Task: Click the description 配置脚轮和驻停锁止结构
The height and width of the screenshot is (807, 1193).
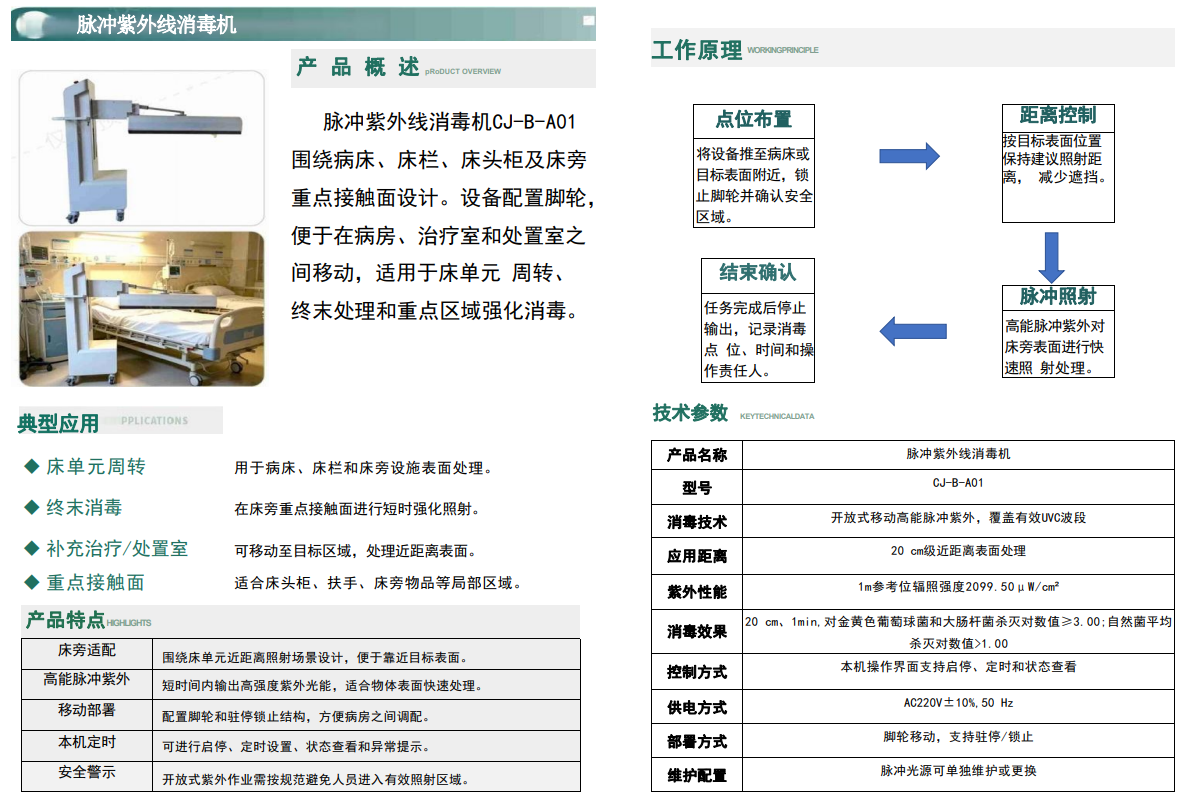Action: tap(296, 717)
